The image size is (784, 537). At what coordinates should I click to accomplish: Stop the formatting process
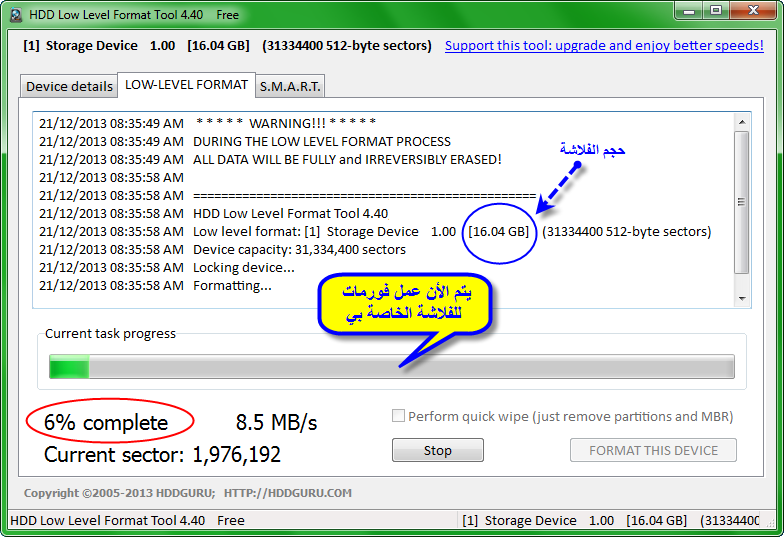click(x=438, y=450)
